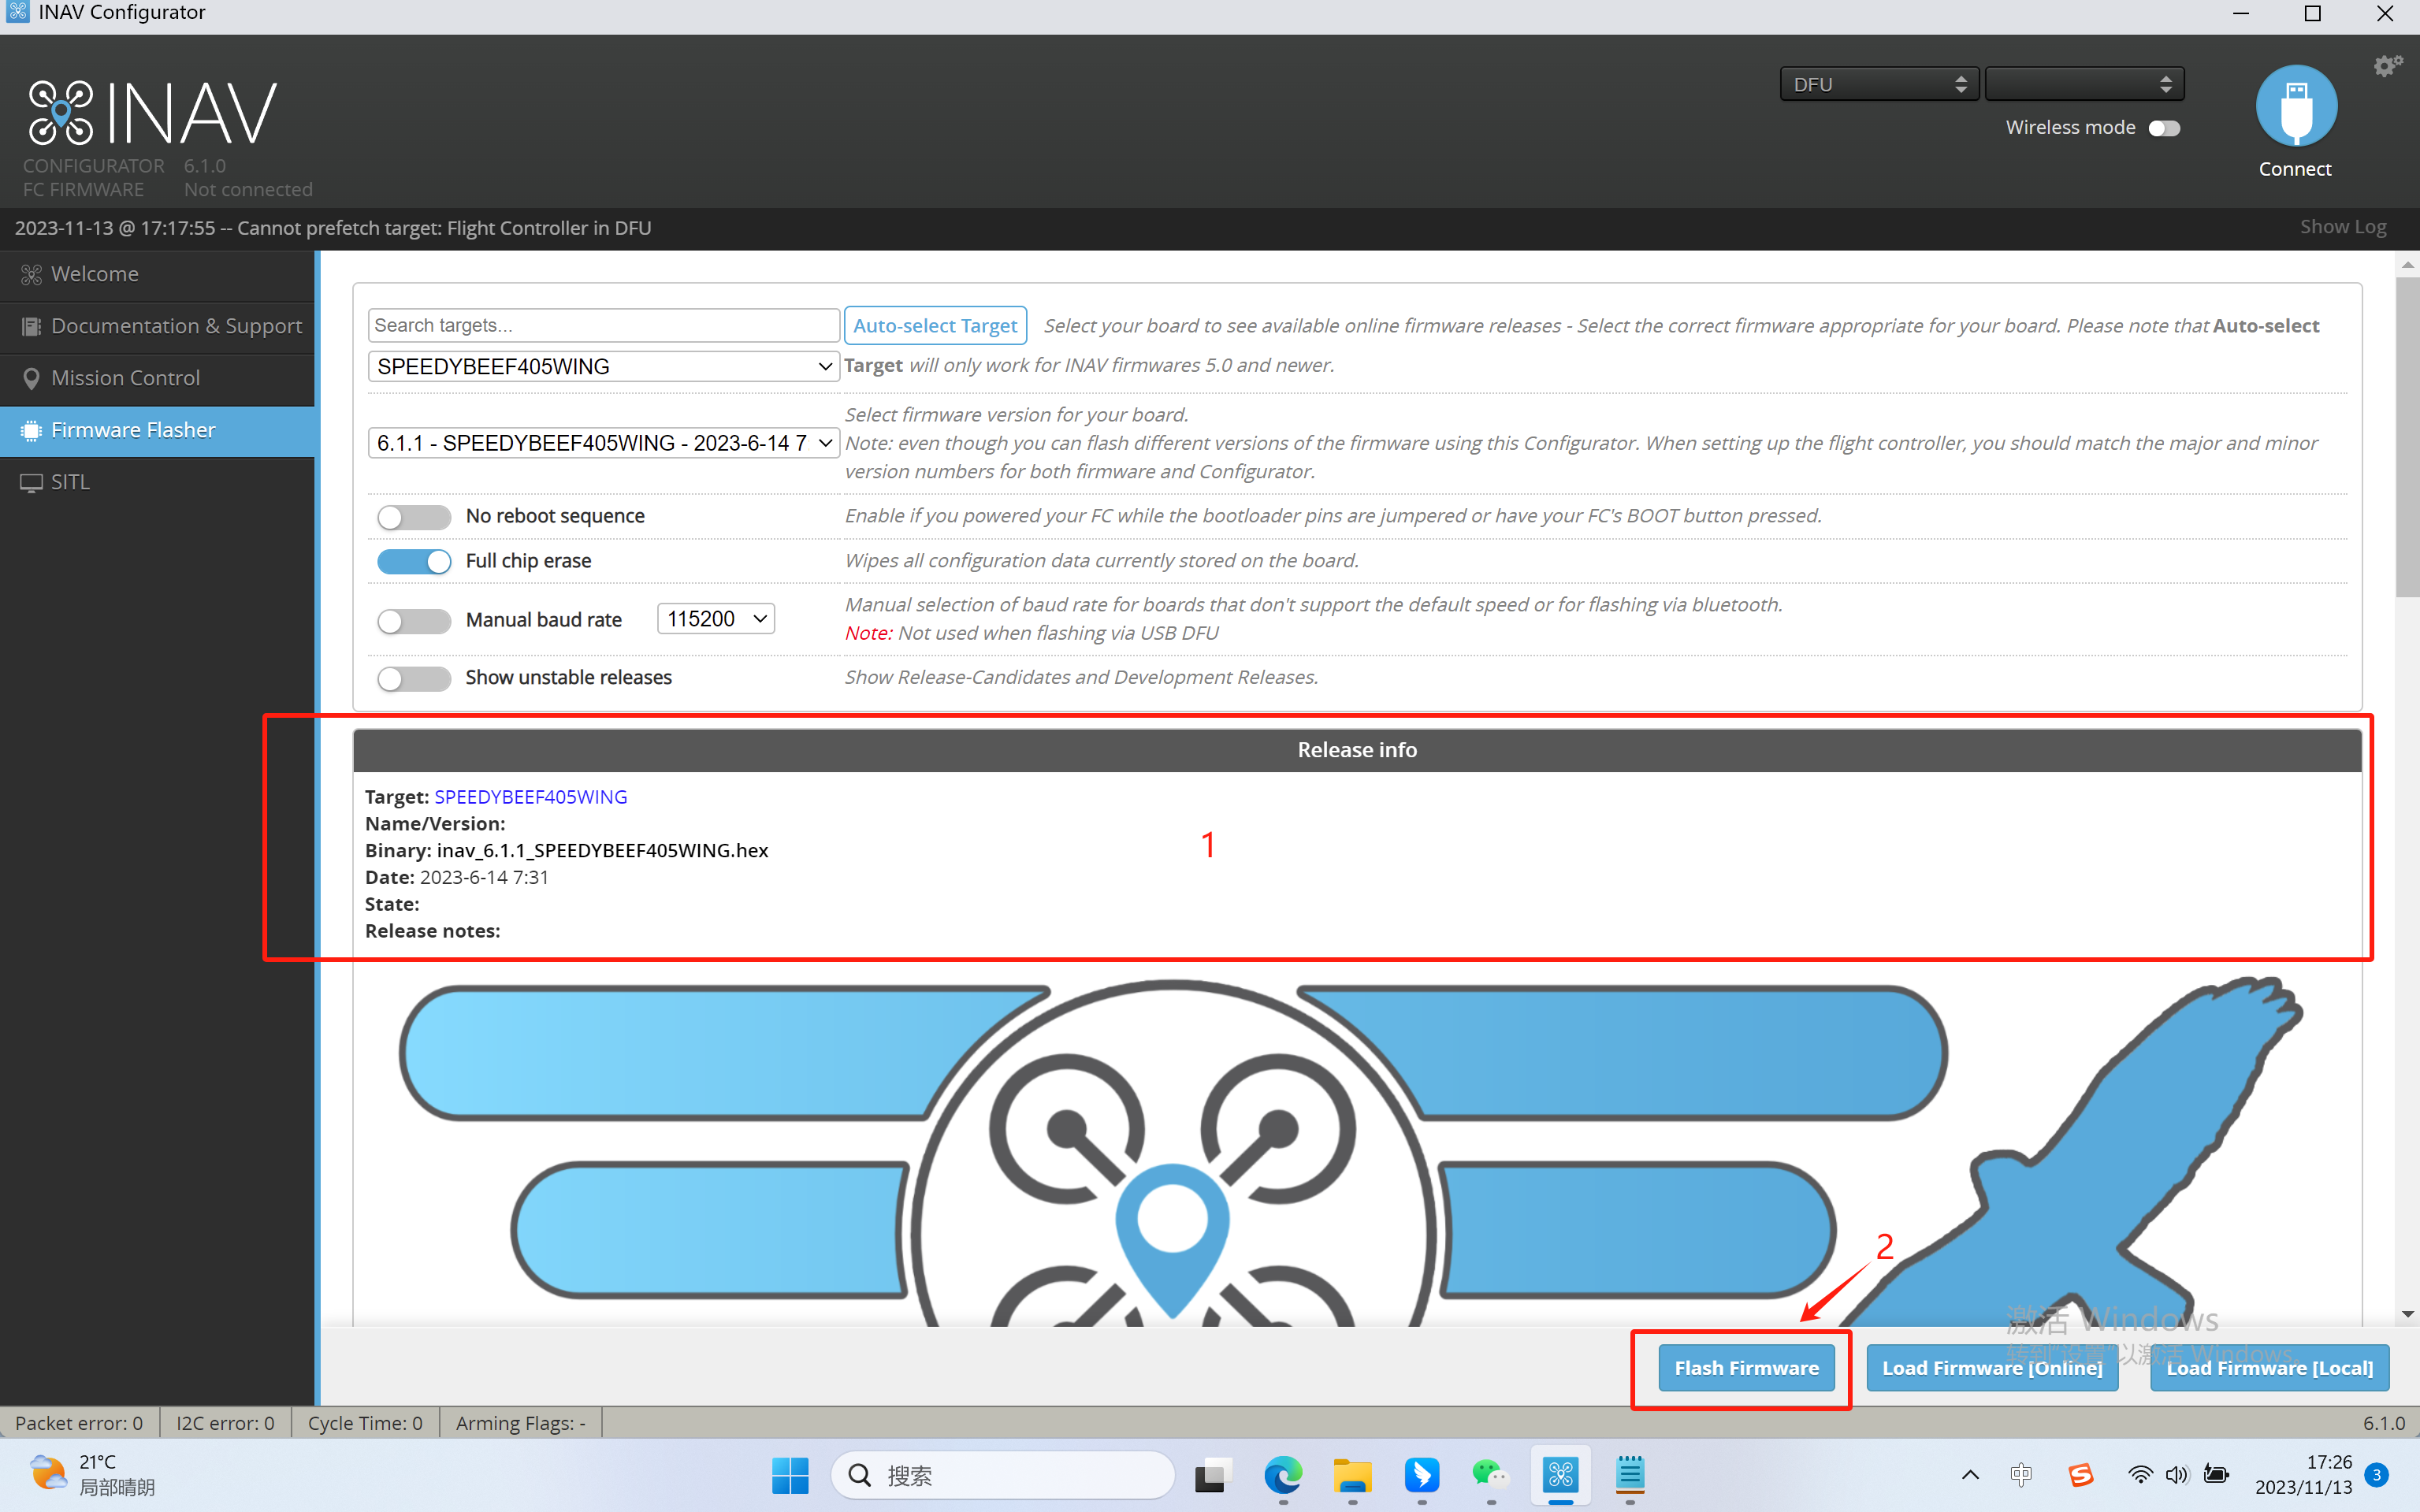Click the Release info header bar
Image resolution: width=2420 pixels, height=1512 pixels.
[x=1357, y=750]
